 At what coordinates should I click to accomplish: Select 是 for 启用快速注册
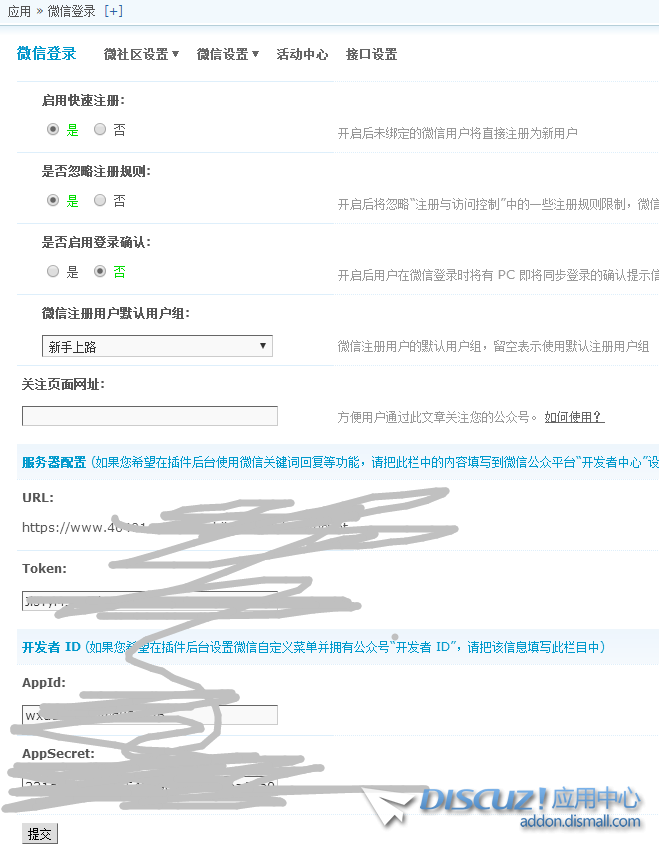[54, 129]
